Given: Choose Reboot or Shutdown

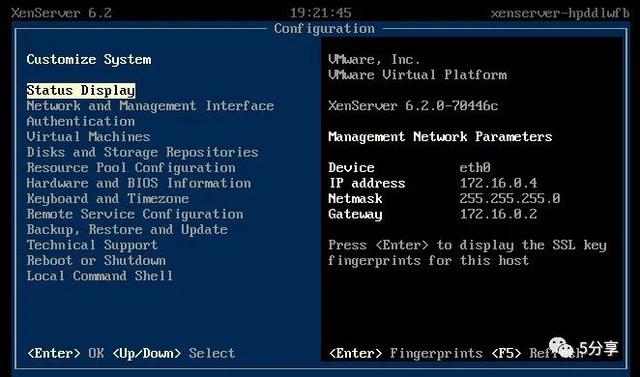Looking at the screenshot, I should point(96,260).
